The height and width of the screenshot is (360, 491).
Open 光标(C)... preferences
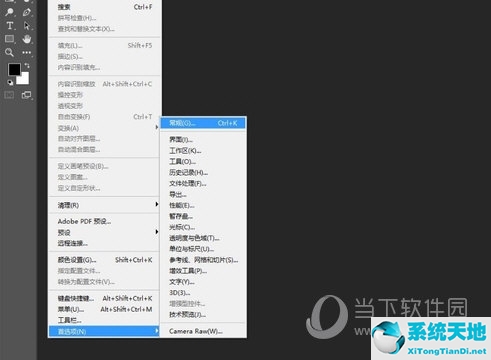tap(203, 227)
